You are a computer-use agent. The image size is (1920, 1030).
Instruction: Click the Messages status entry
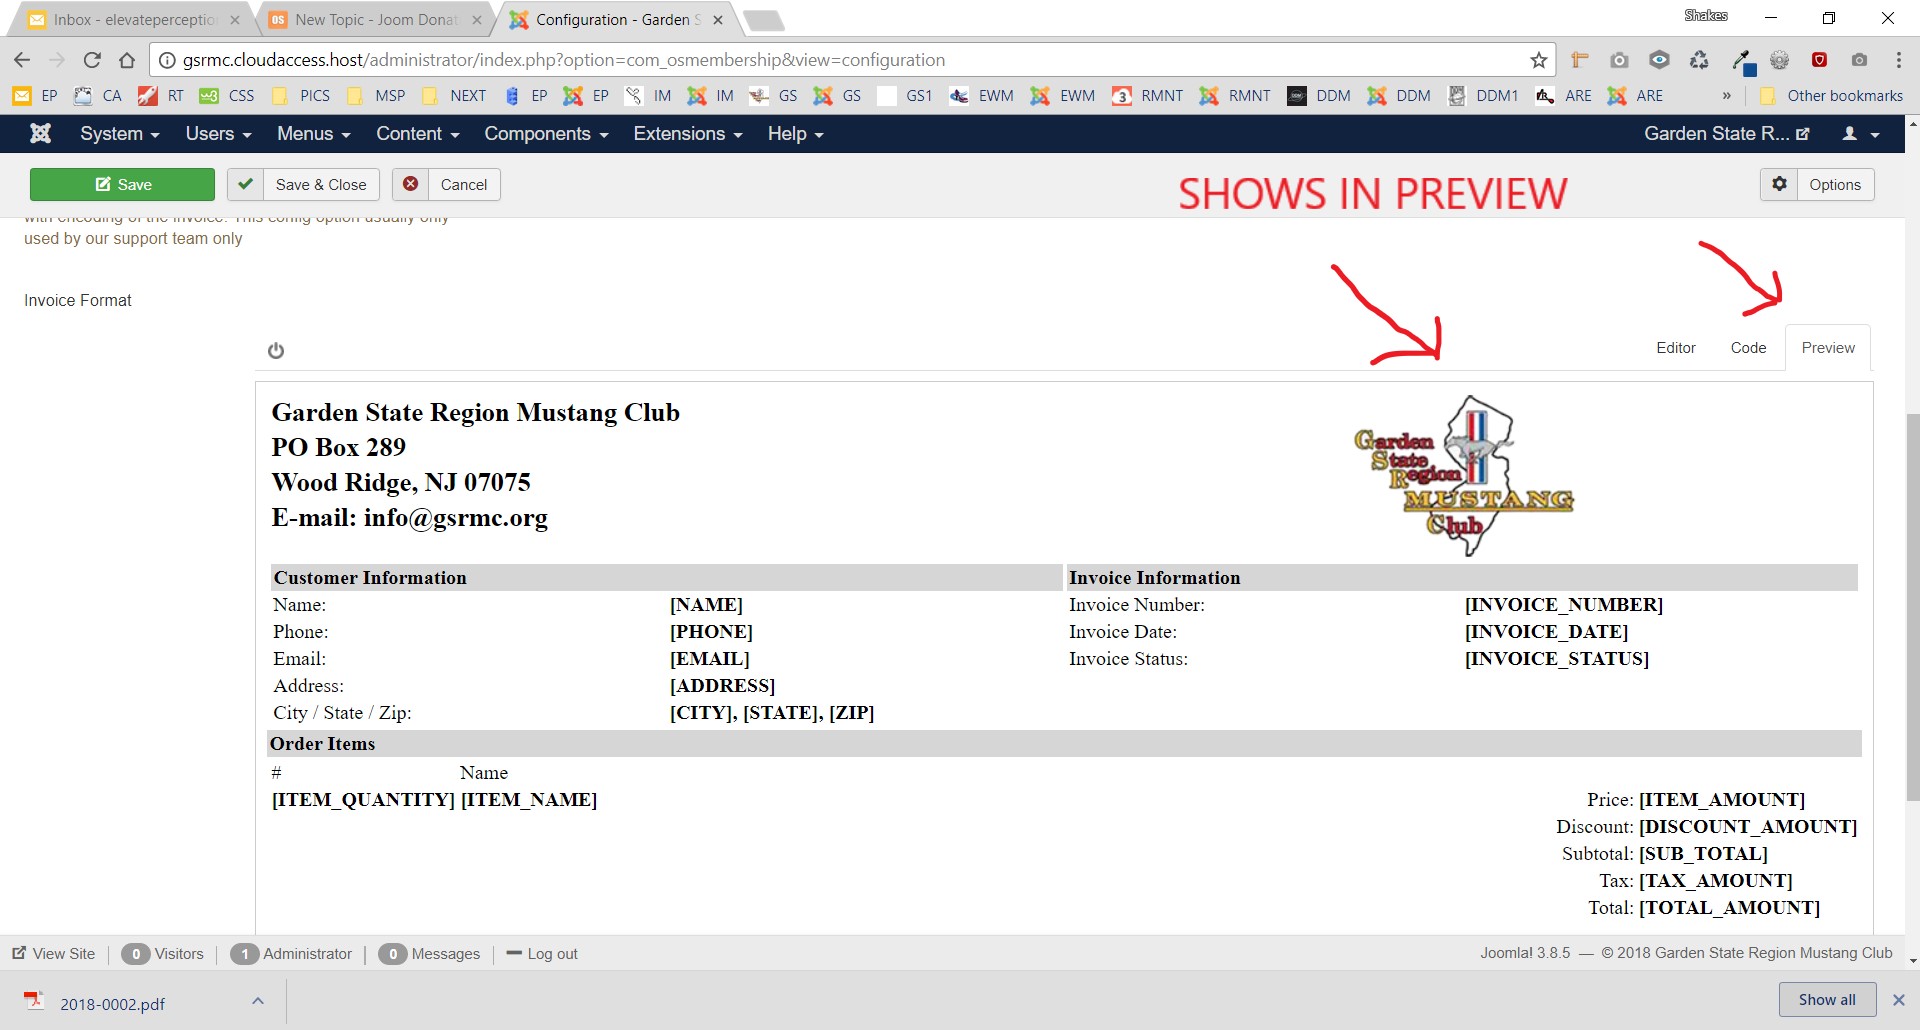pos(429,953)
